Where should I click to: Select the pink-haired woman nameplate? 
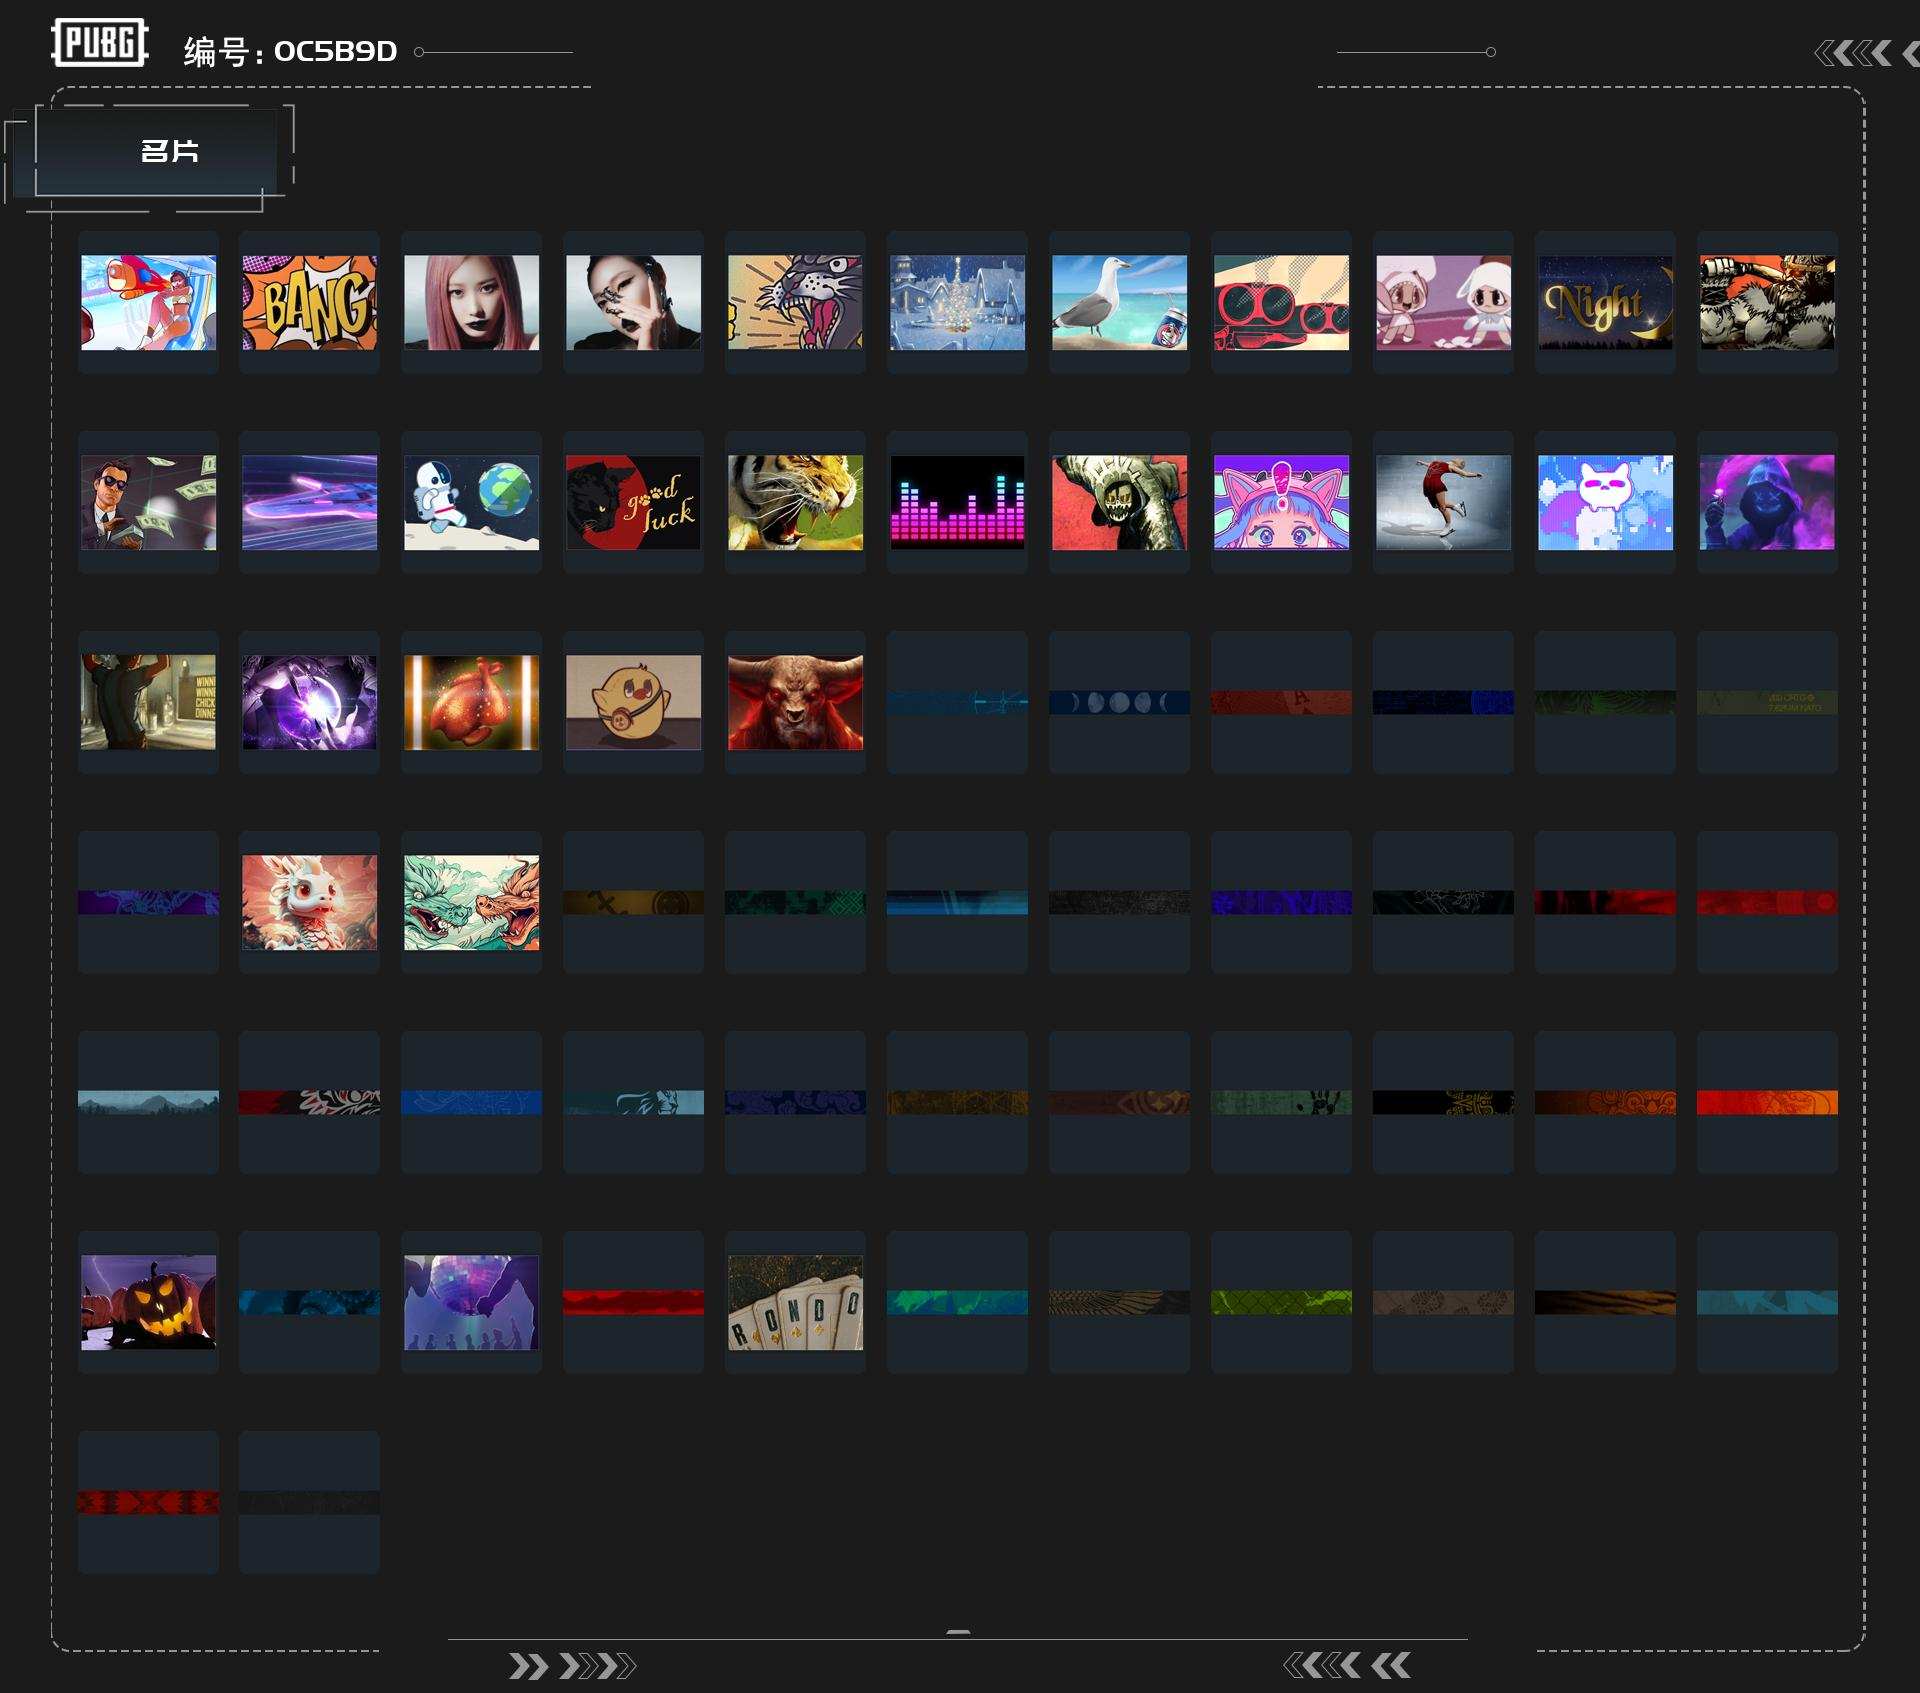tap(471, 302)
